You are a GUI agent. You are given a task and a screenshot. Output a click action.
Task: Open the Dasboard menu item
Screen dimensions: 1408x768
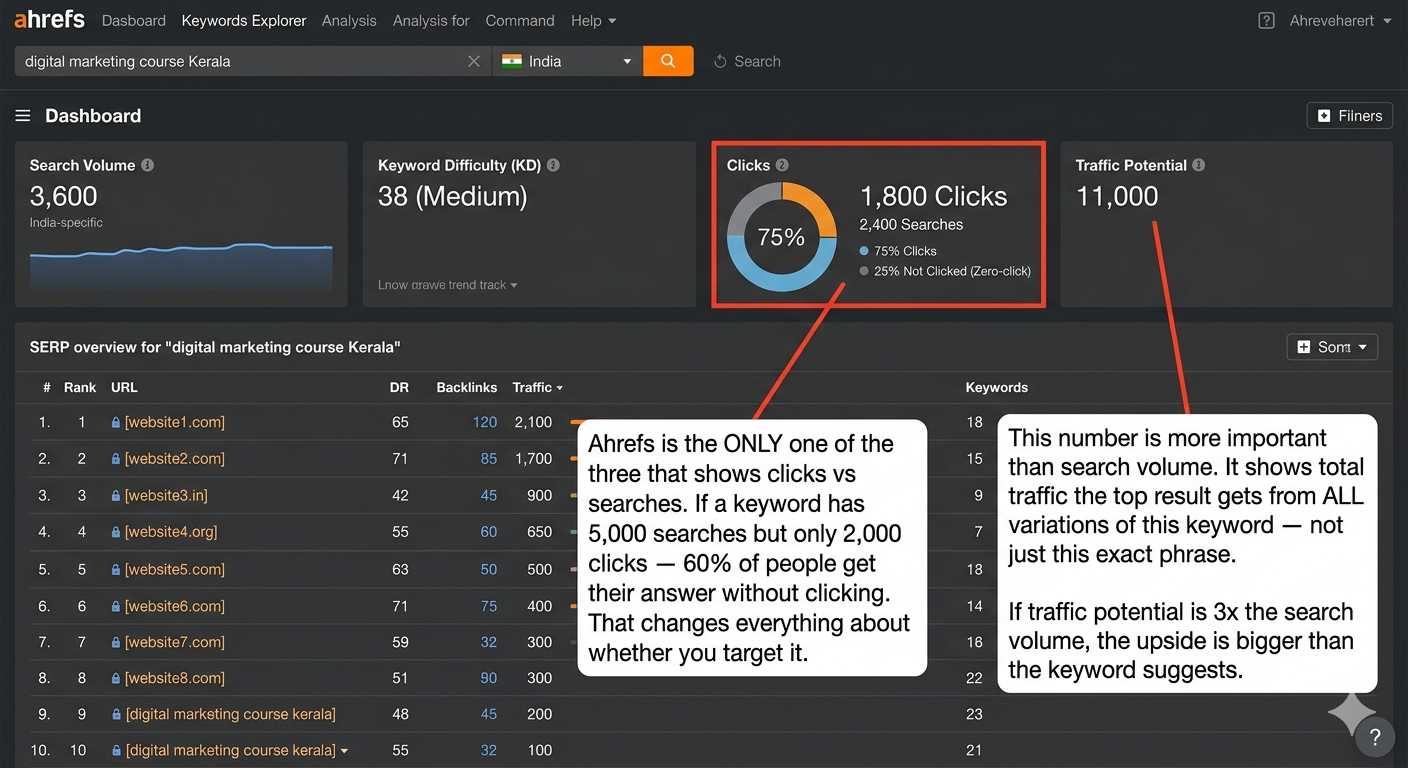(134, 20)
